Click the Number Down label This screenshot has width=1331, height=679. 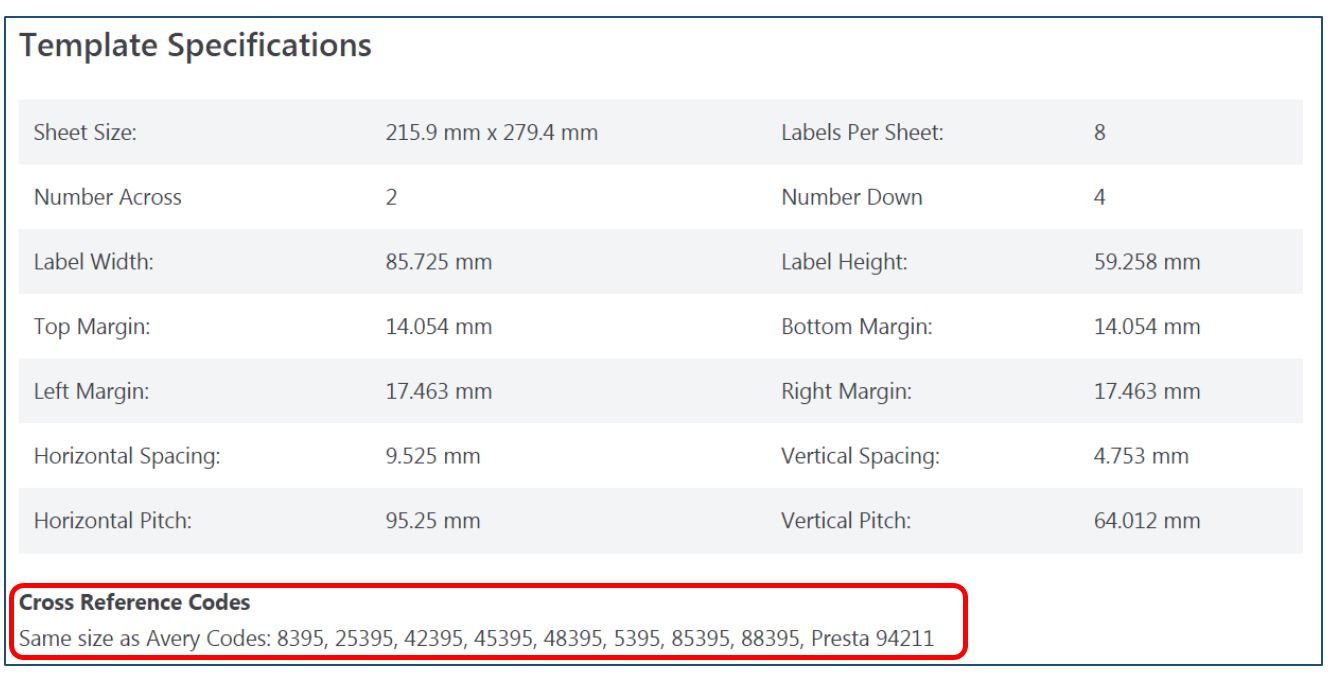(851, 198)
